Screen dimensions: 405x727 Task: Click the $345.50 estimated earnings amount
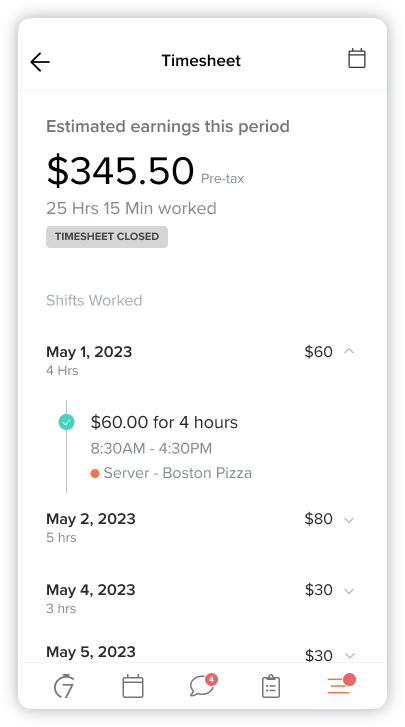(x=120, y=171)
